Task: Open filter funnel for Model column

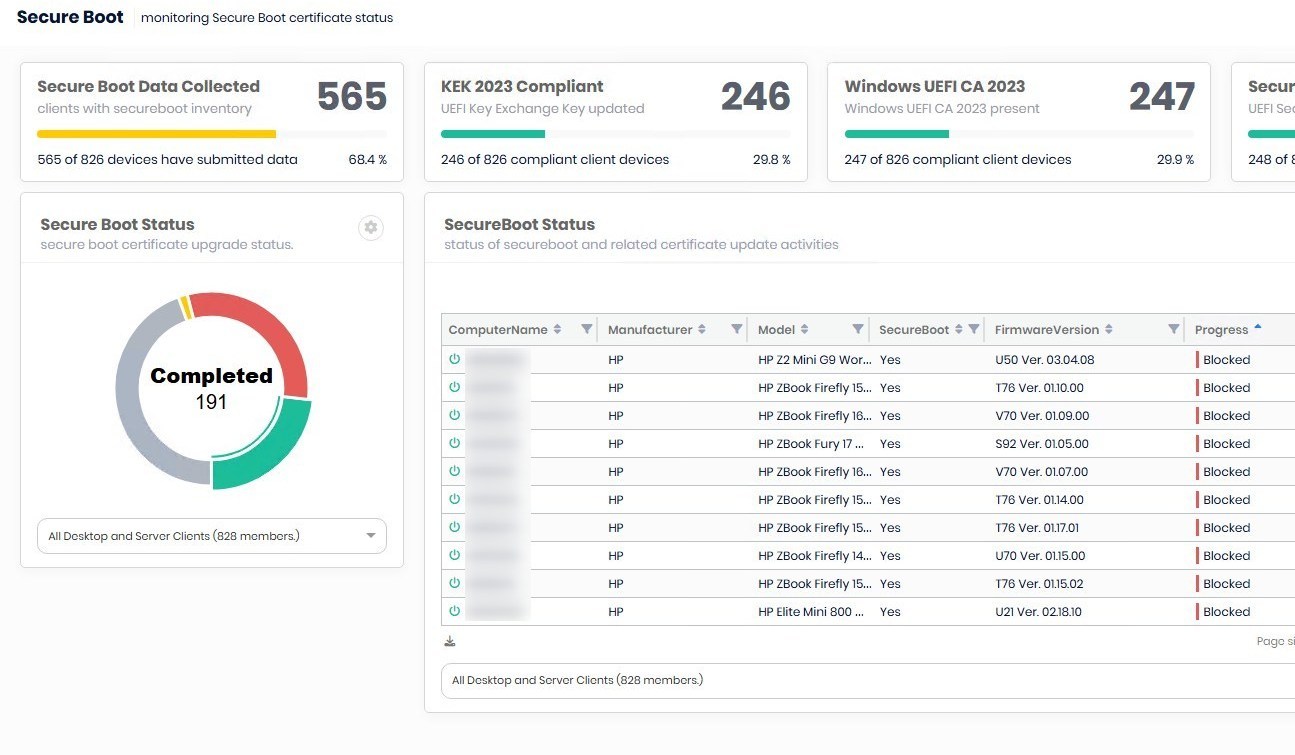Action: click(857, 330)
